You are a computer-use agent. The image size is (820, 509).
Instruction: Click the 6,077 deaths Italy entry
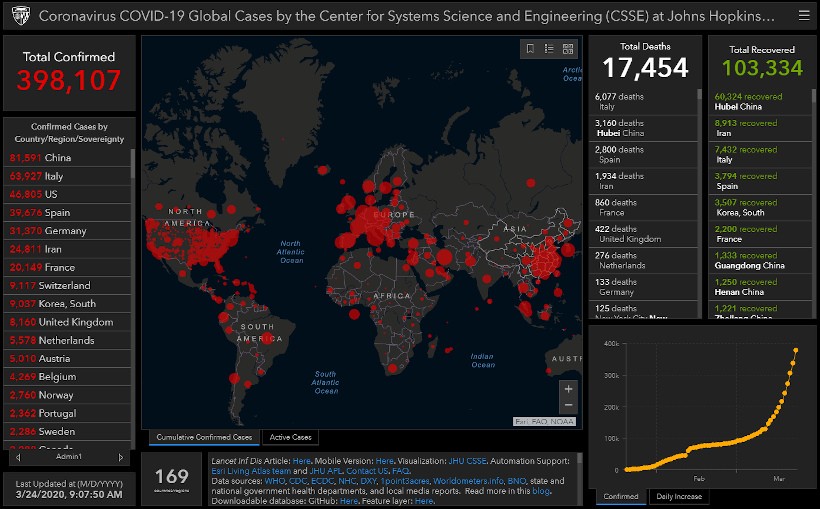[x=643, y=101]
